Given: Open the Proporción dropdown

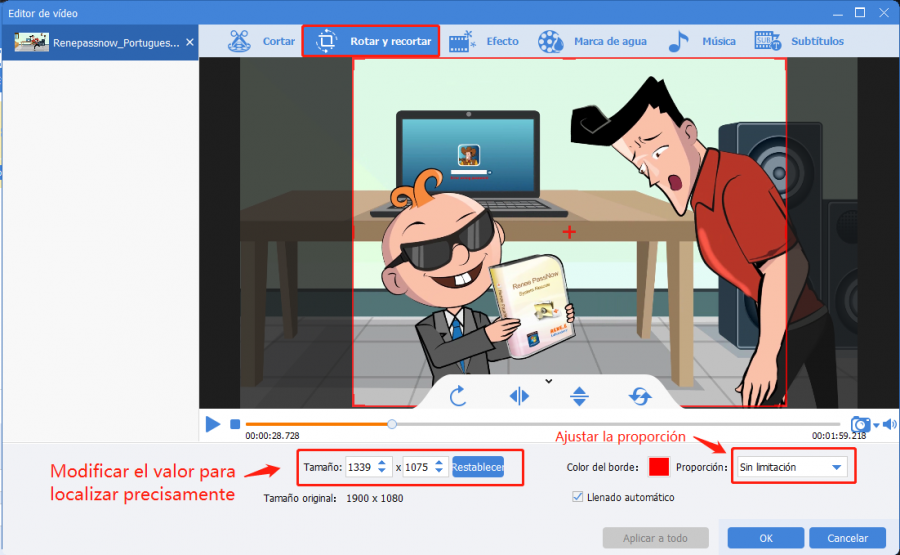Looking at the screenshot, I should coord(792,467).
